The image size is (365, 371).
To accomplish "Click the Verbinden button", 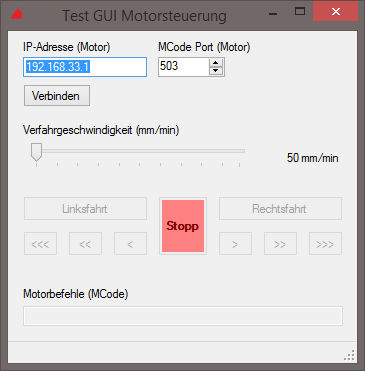I will click(x=57, y=96).
